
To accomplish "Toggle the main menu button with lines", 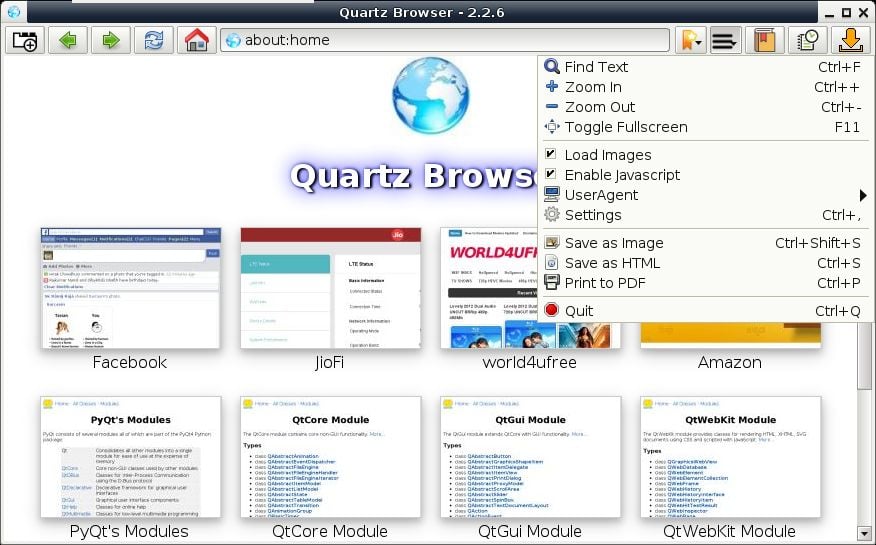I will point(725,40).
